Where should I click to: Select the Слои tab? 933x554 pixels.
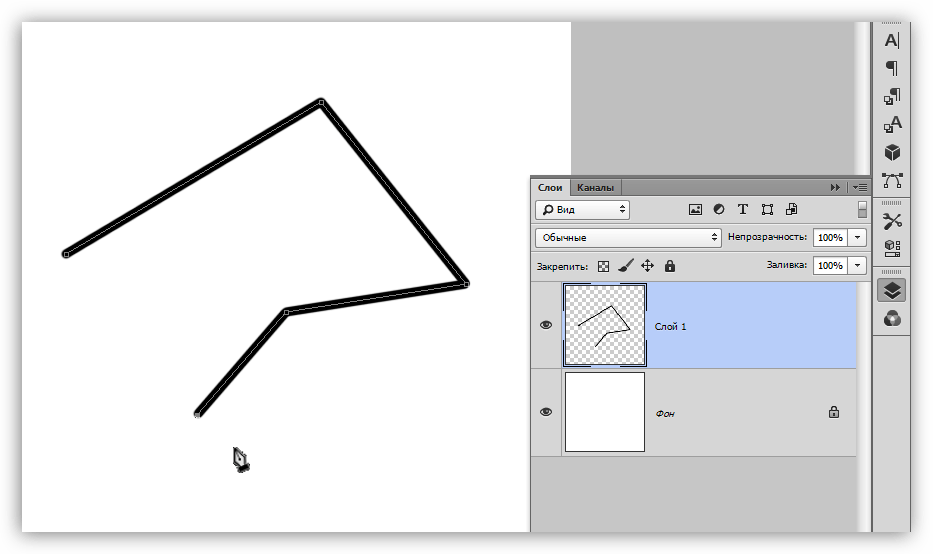(x=550, y=187)
